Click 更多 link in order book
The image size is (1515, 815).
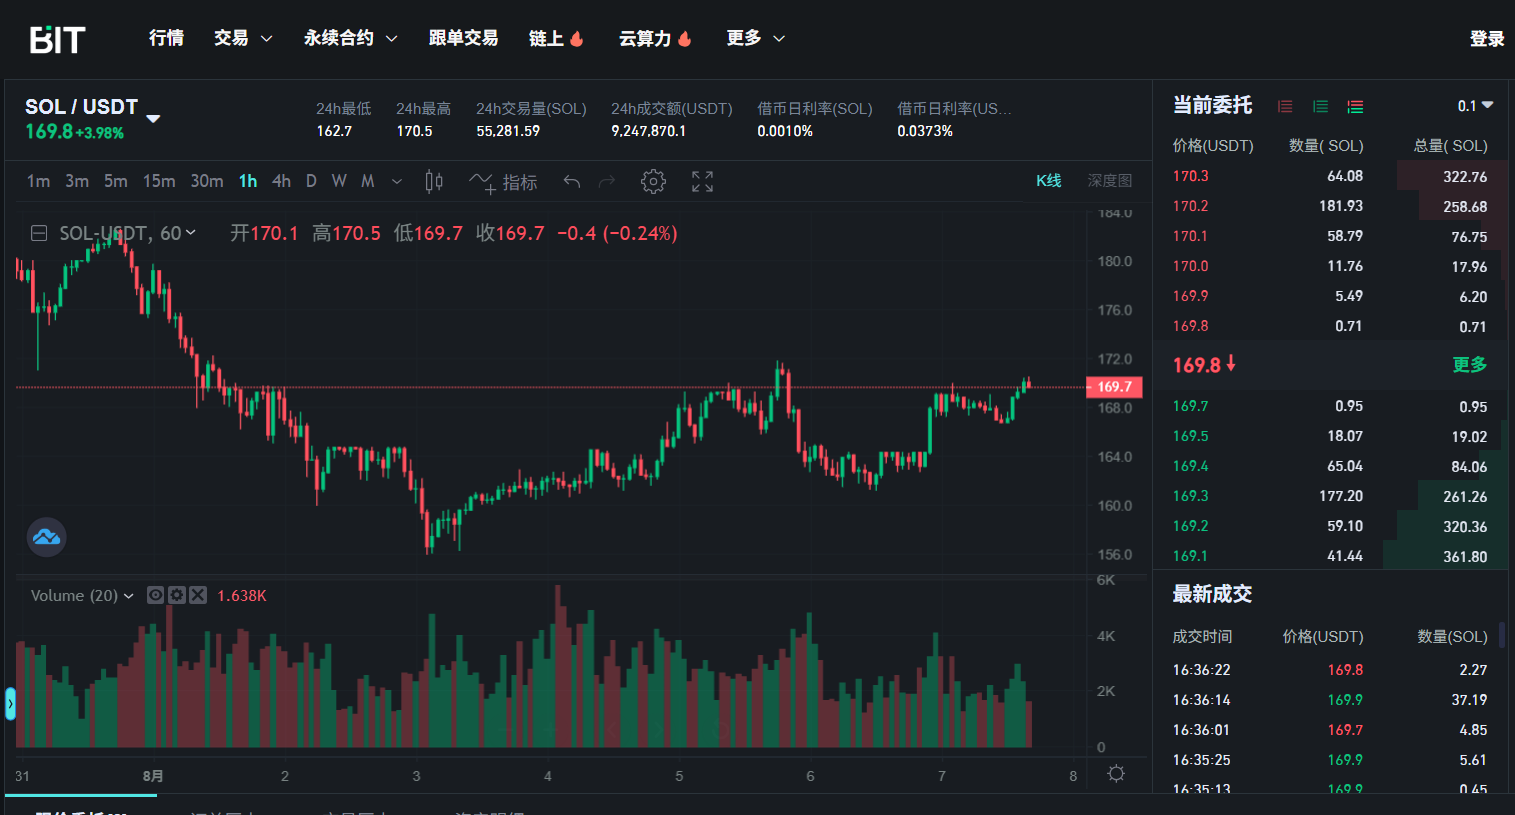(1469, 365)
